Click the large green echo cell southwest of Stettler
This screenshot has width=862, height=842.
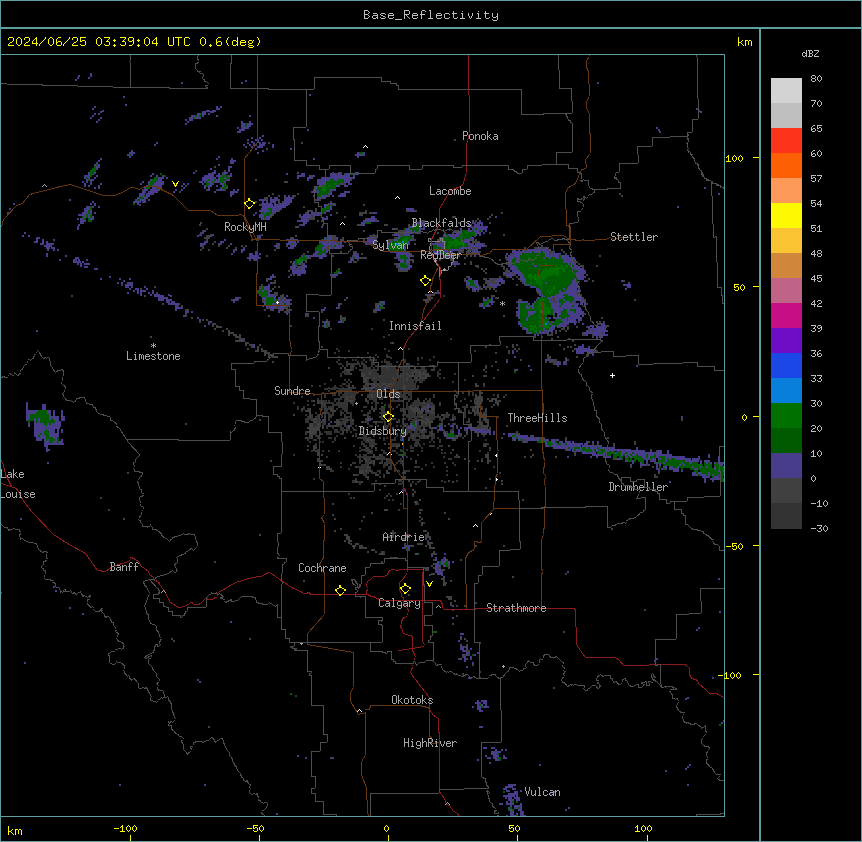(x=547, y=290)
